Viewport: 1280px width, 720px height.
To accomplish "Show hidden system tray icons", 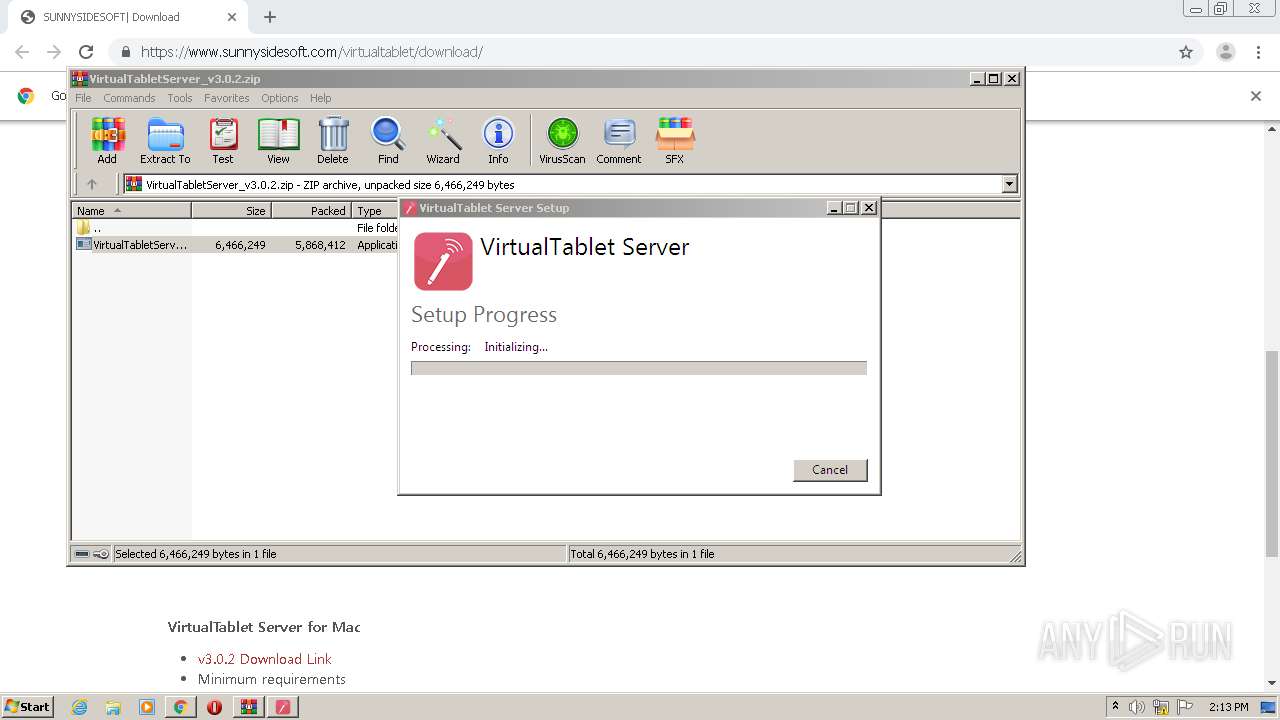I will coord(1116,706).
